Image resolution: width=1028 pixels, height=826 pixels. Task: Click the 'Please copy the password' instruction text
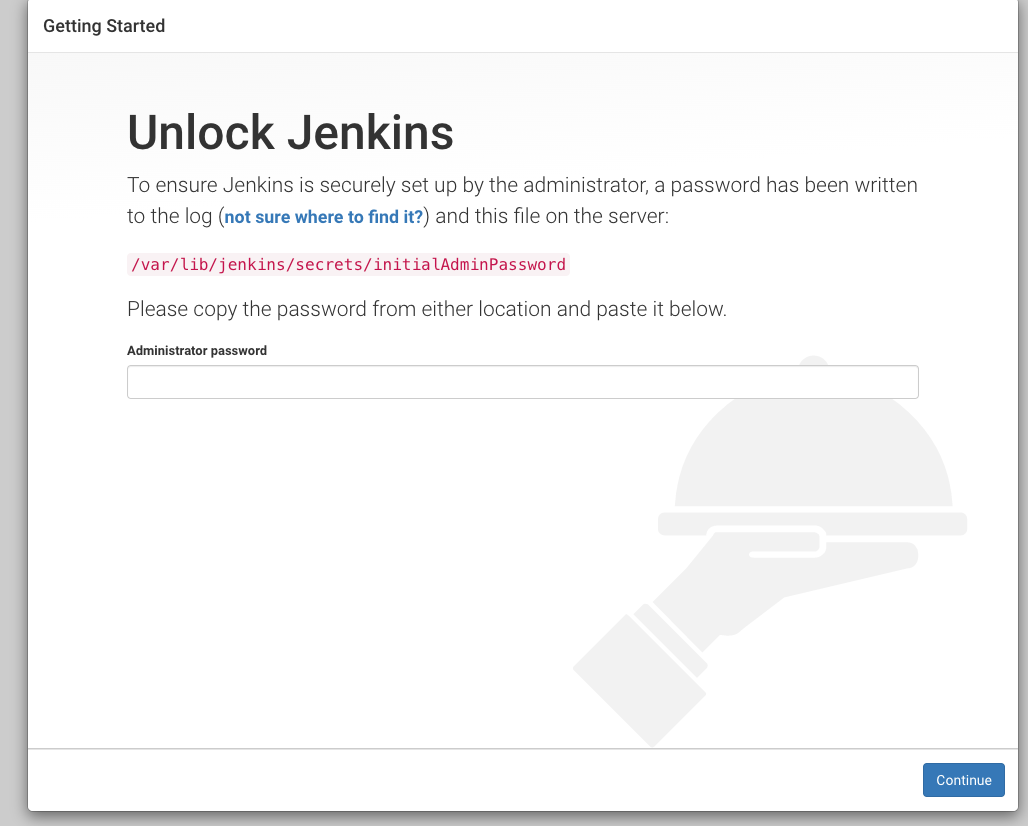[427, 309]
